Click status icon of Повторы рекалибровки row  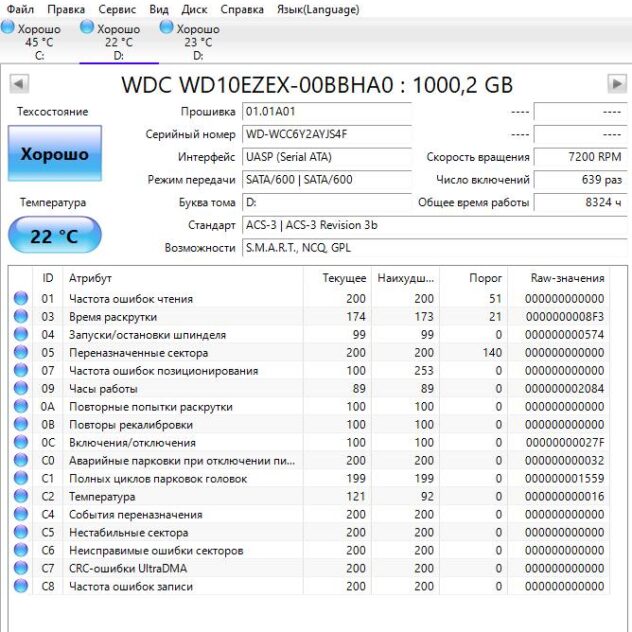[x=21, y=424]
